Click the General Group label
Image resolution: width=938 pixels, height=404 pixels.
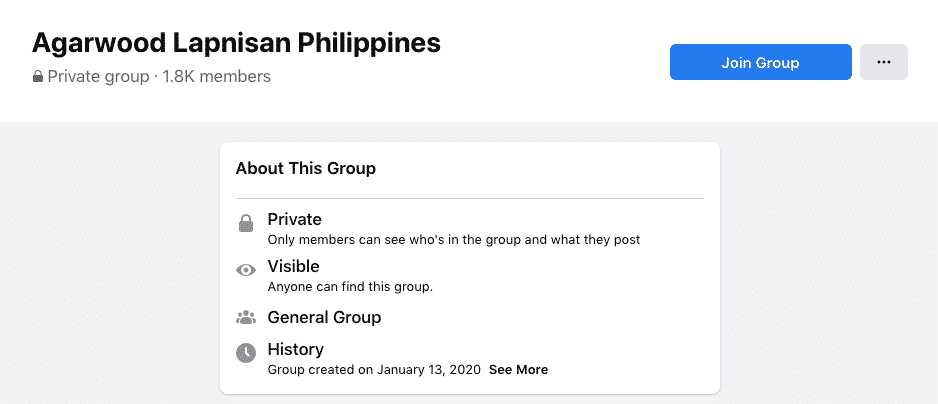(324, 317)
